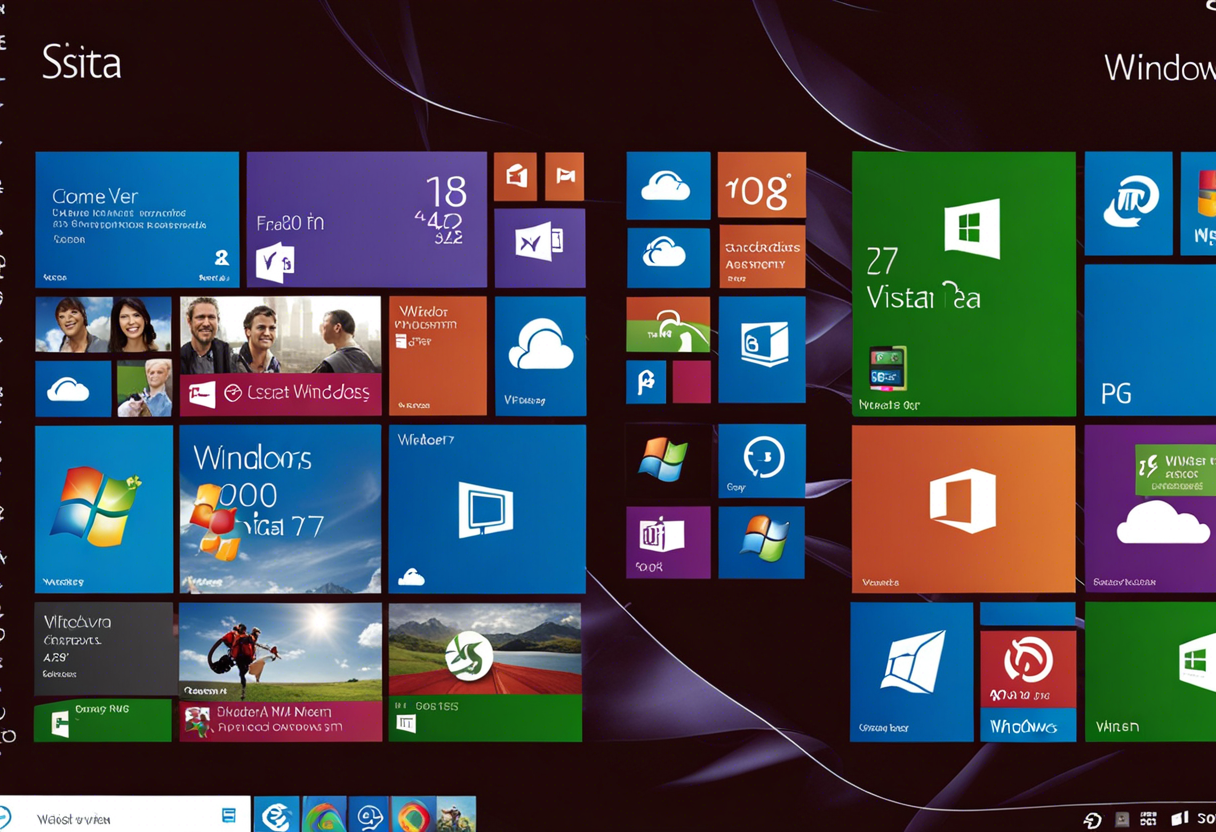Screen dimensions: 1216x832
Task: Open the kite surfer photo tile
Action: click(x=280, y=650)
